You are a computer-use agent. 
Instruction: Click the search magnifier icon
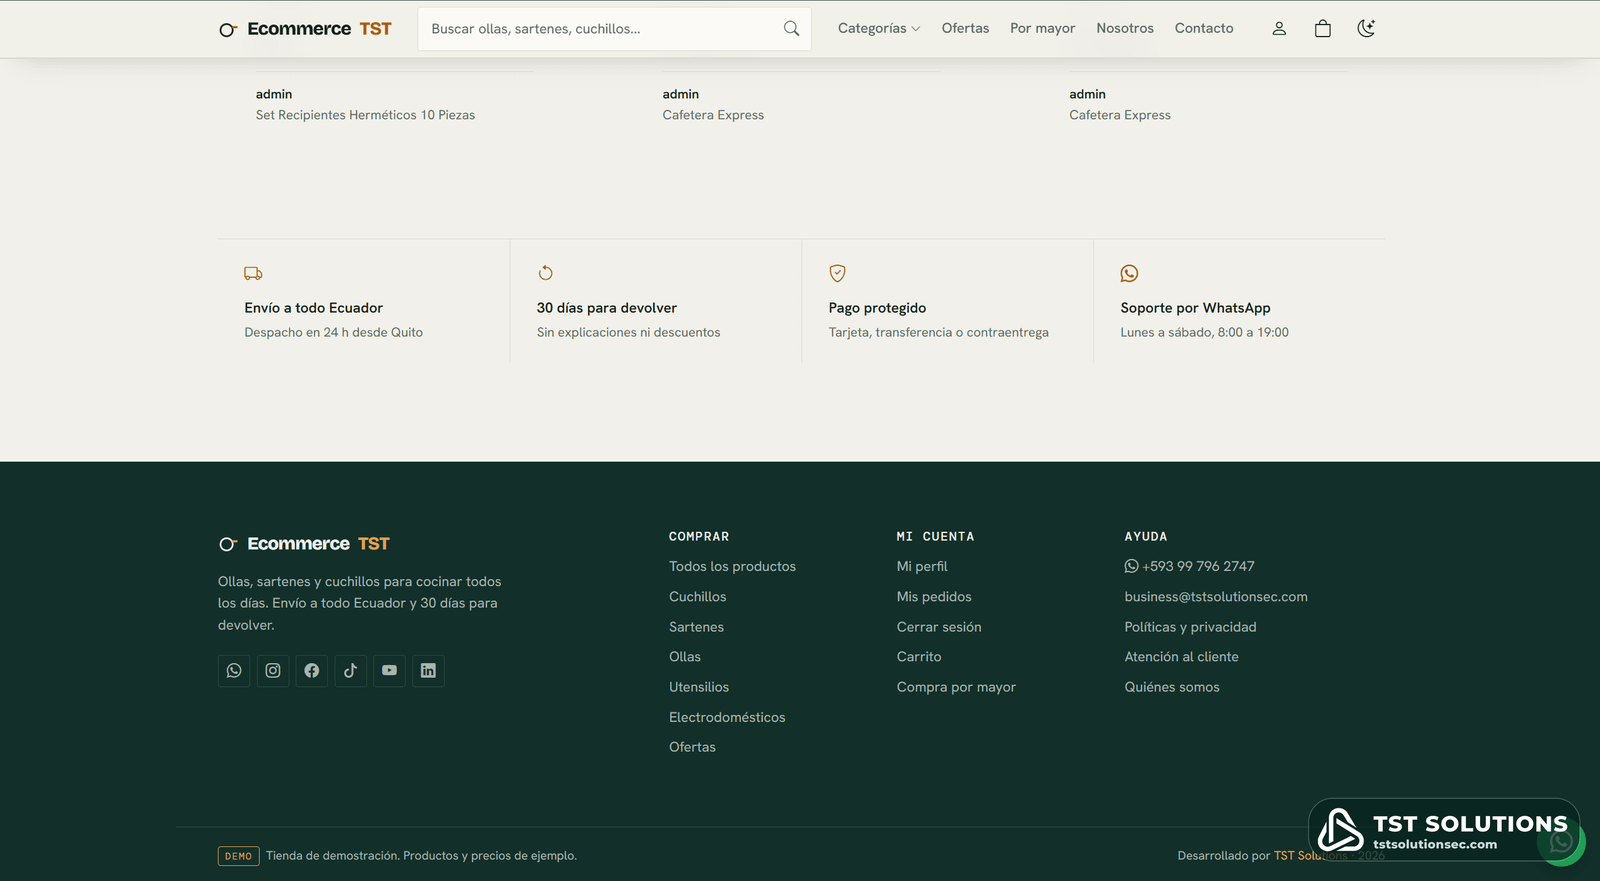(x=791, y=29)
